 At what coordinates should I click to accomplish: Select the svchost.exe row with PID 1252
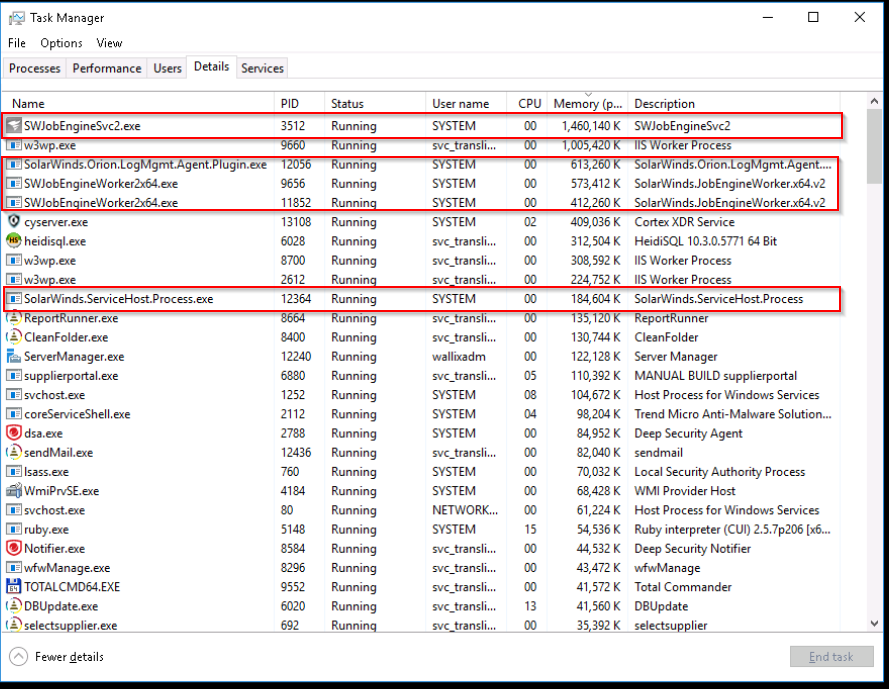tap(422, 395)
